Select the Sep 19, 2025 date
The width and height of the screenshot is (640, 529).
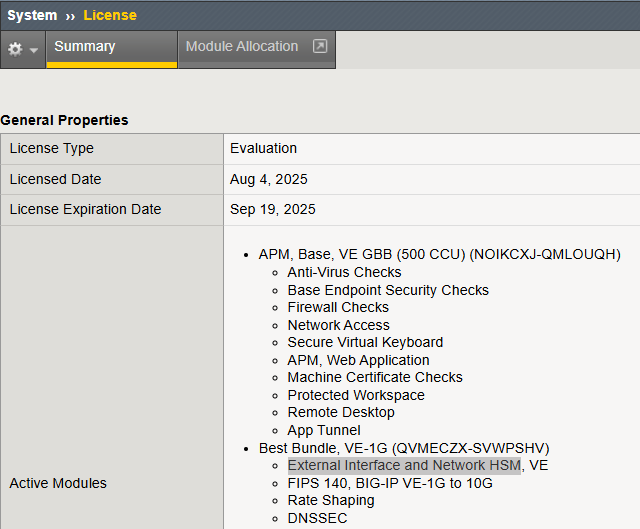pos(273,209)
